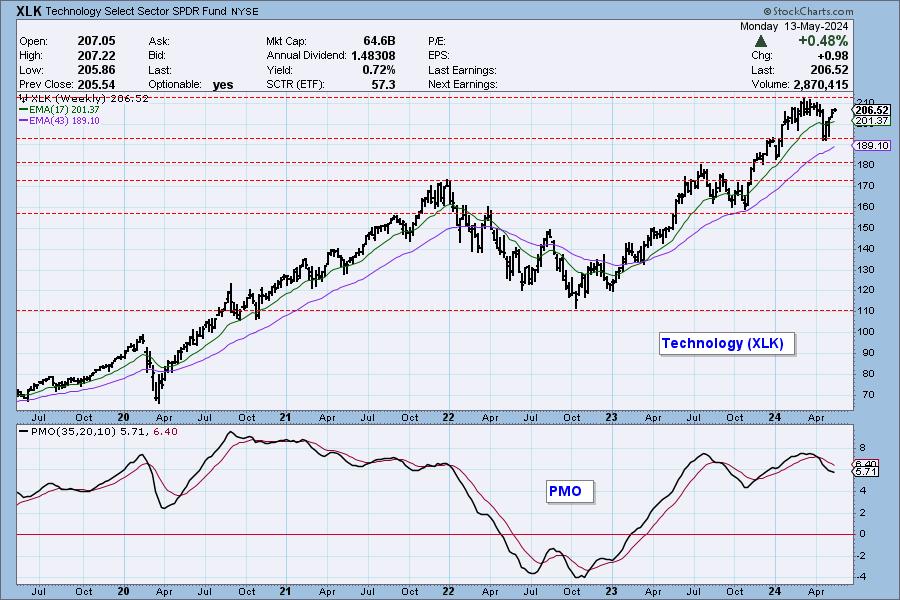The height and width of the screenshot is (600, 900).
Task: Click the Last value 206.52 in the header
Action: click(x=829, y=70)
